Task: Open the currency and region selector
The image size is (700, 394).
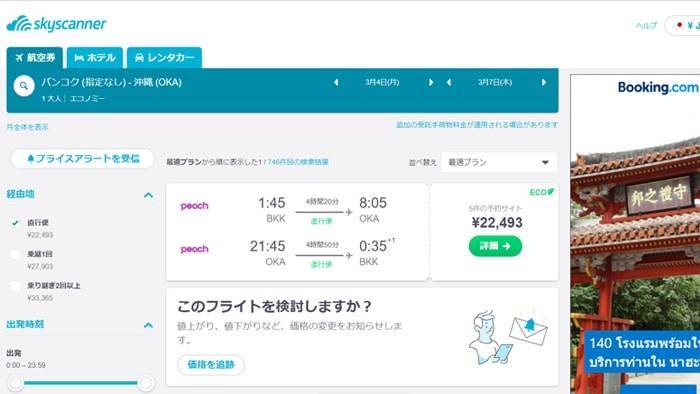Action: click(682, 25)
